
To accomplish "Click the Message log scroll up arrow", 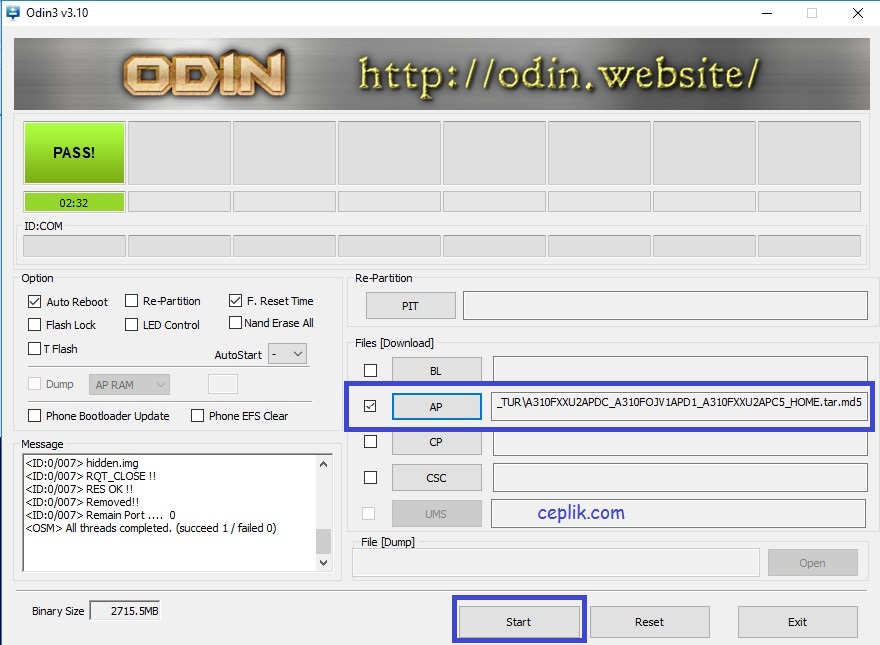I will [x=323, y=464].
